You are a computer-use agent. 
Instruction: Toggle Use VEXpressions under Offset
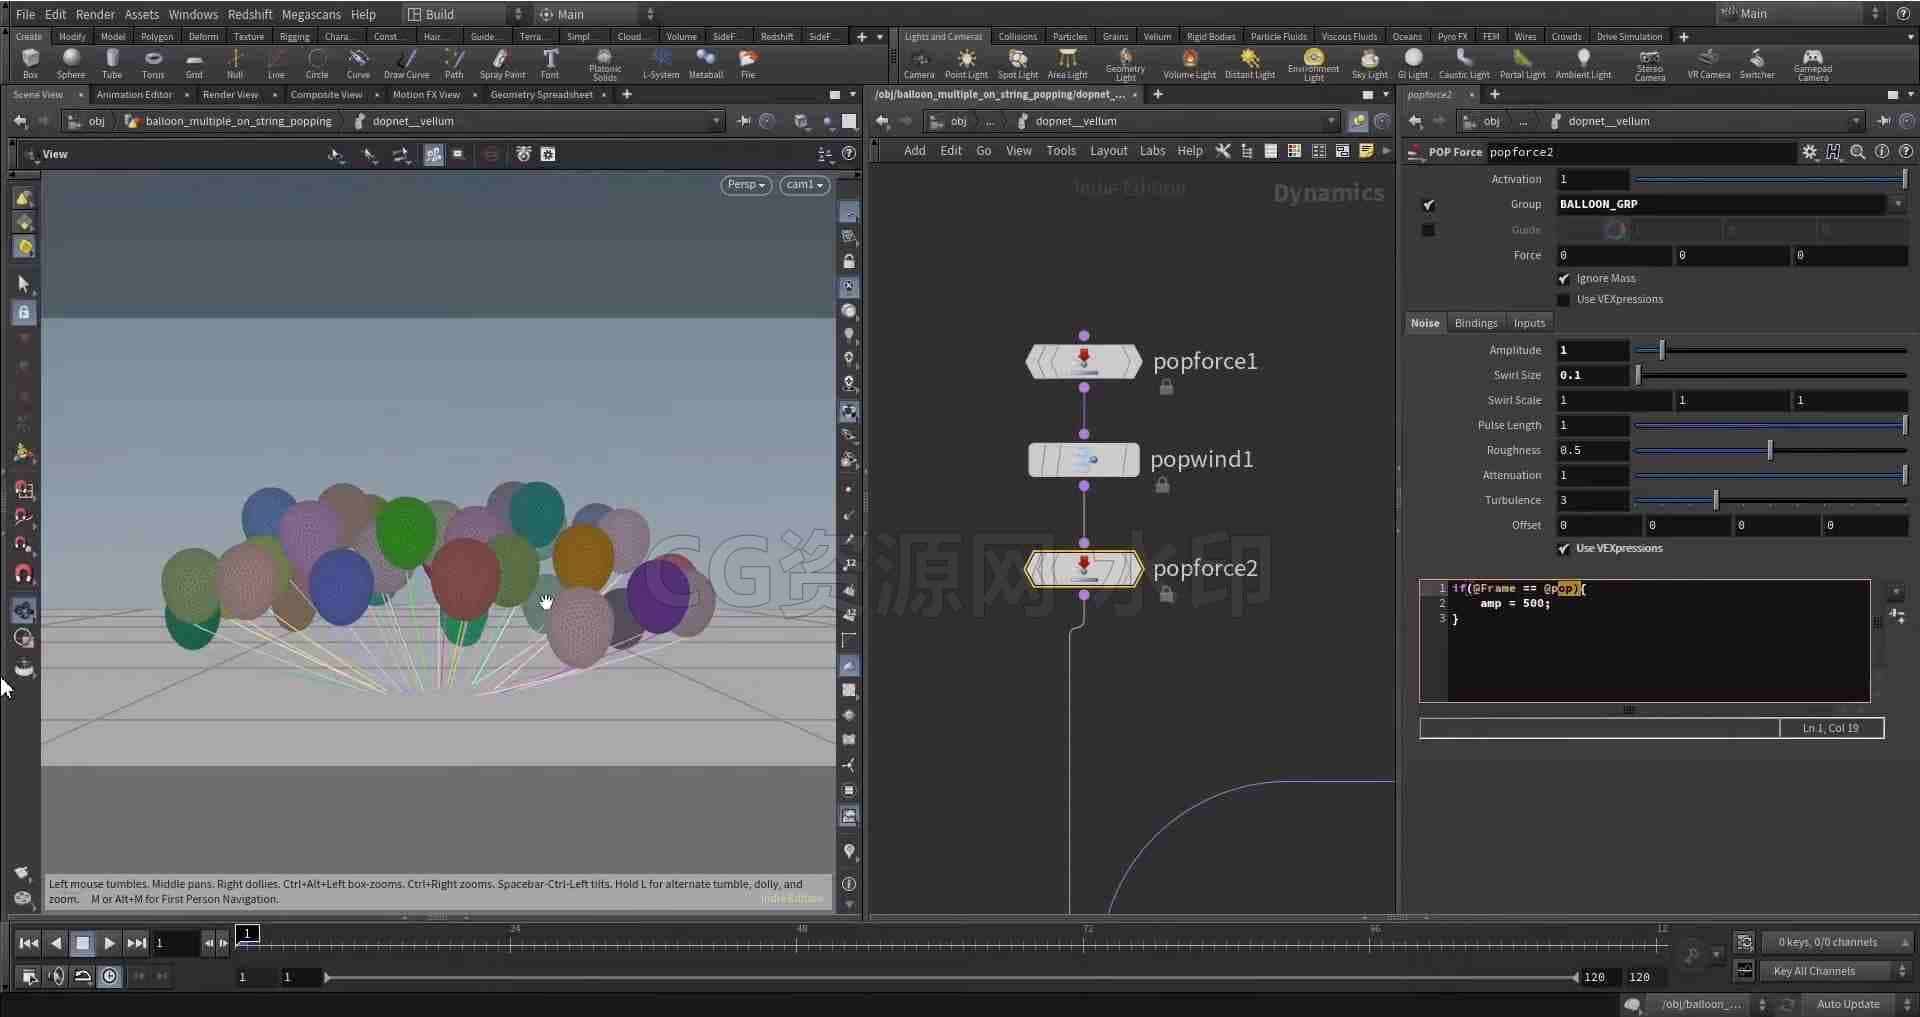[1564, 549]
